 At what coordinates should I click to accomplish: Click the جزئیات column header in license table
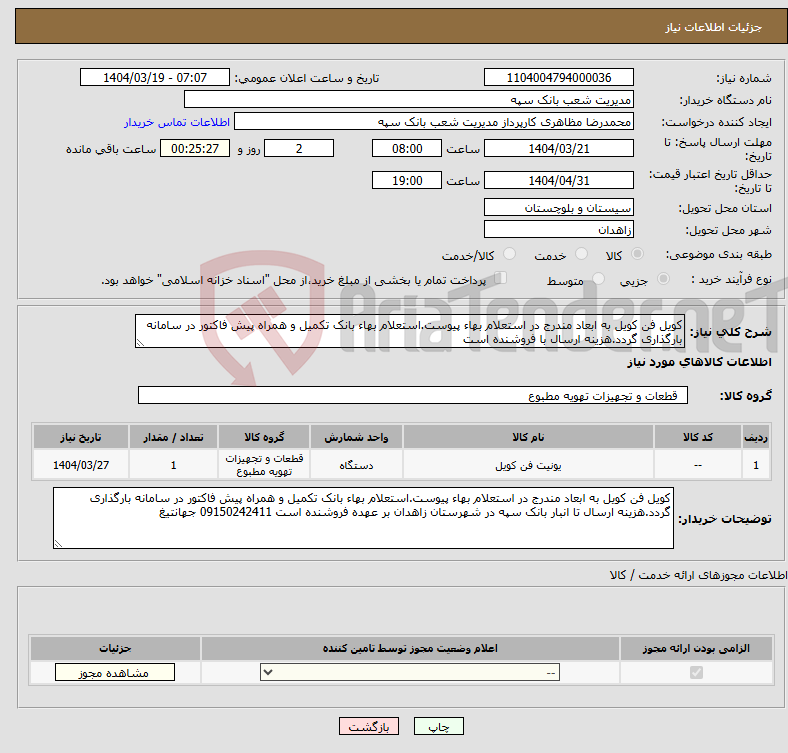tap(115, 648)
